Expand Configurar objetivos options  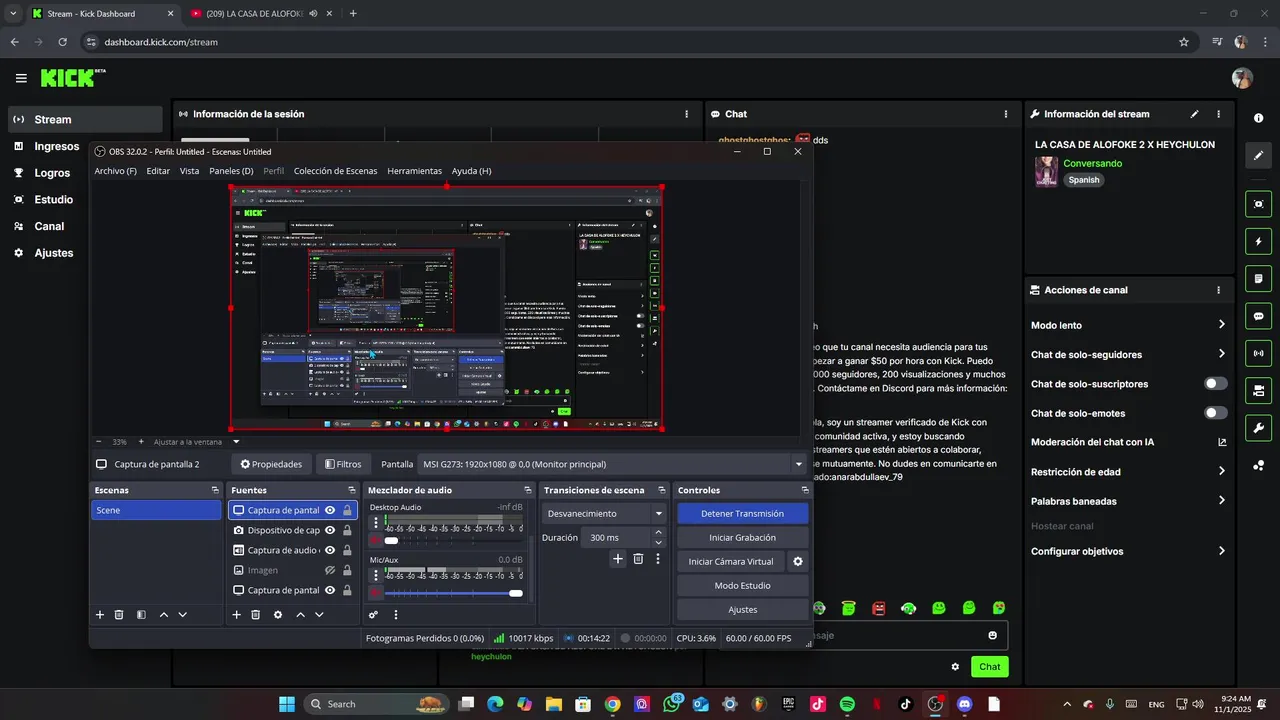tap(1221, 551)
